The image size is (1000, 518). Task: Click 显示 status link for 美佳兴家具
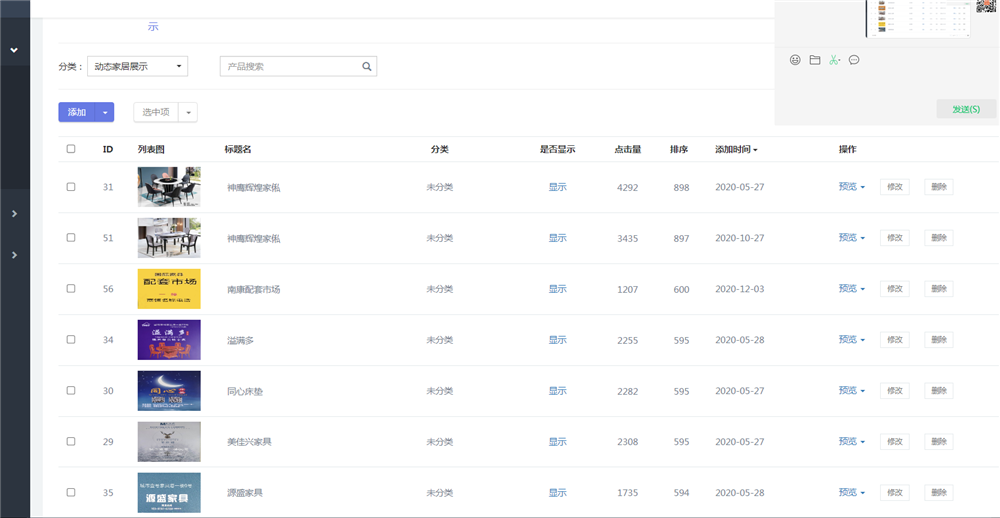click(x=557, y=442)
